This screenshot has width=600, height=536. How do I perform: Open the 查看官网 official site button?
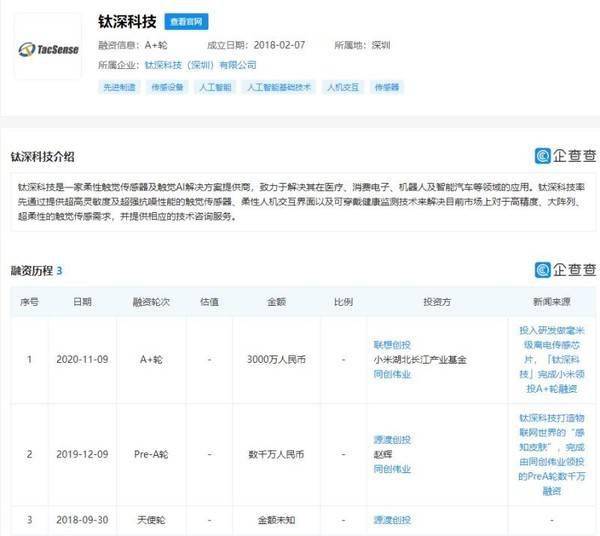186,21
